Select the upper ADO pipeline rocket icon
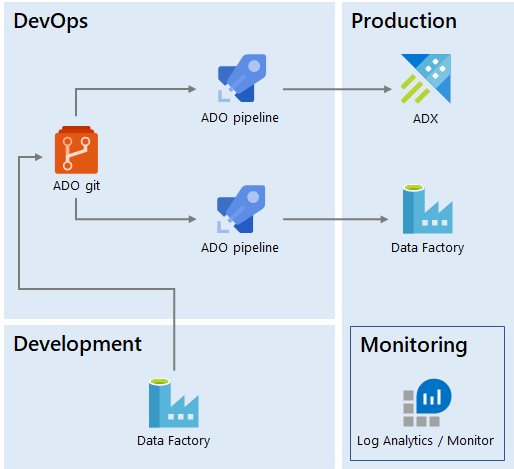The width and height of the screenshot is (514, 469). click(x=242, y=78)
